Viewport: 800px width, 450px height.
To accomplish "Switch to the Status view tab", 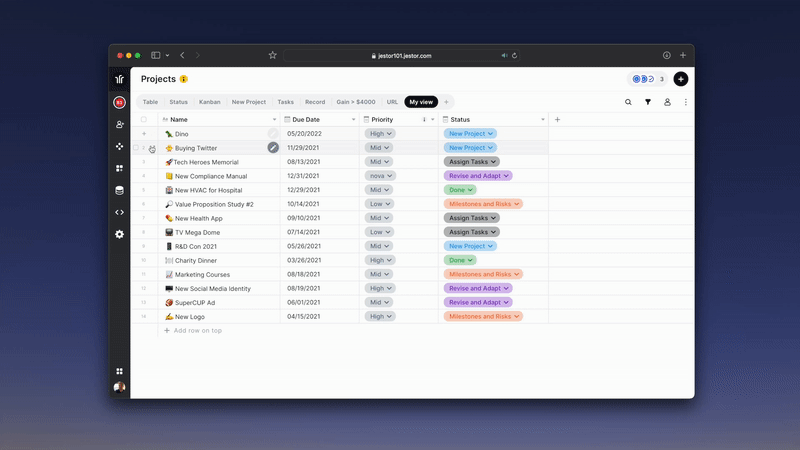I will tap(179, 102).
